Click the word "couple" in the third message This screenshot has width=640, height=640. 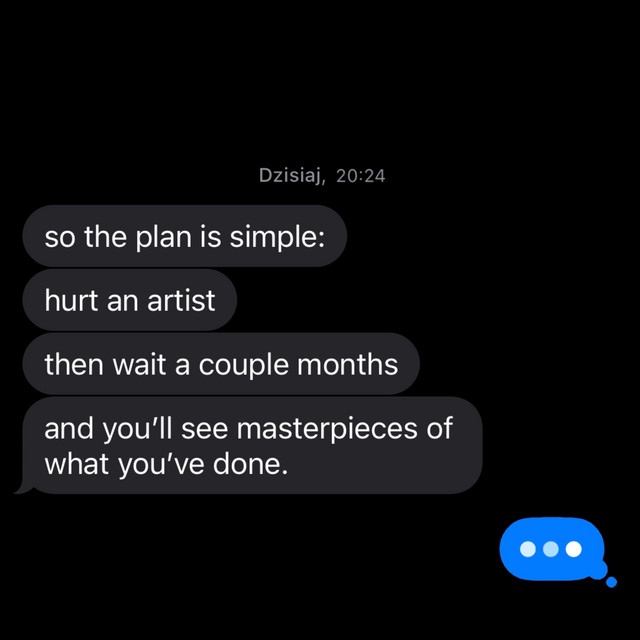click(245, 364)
